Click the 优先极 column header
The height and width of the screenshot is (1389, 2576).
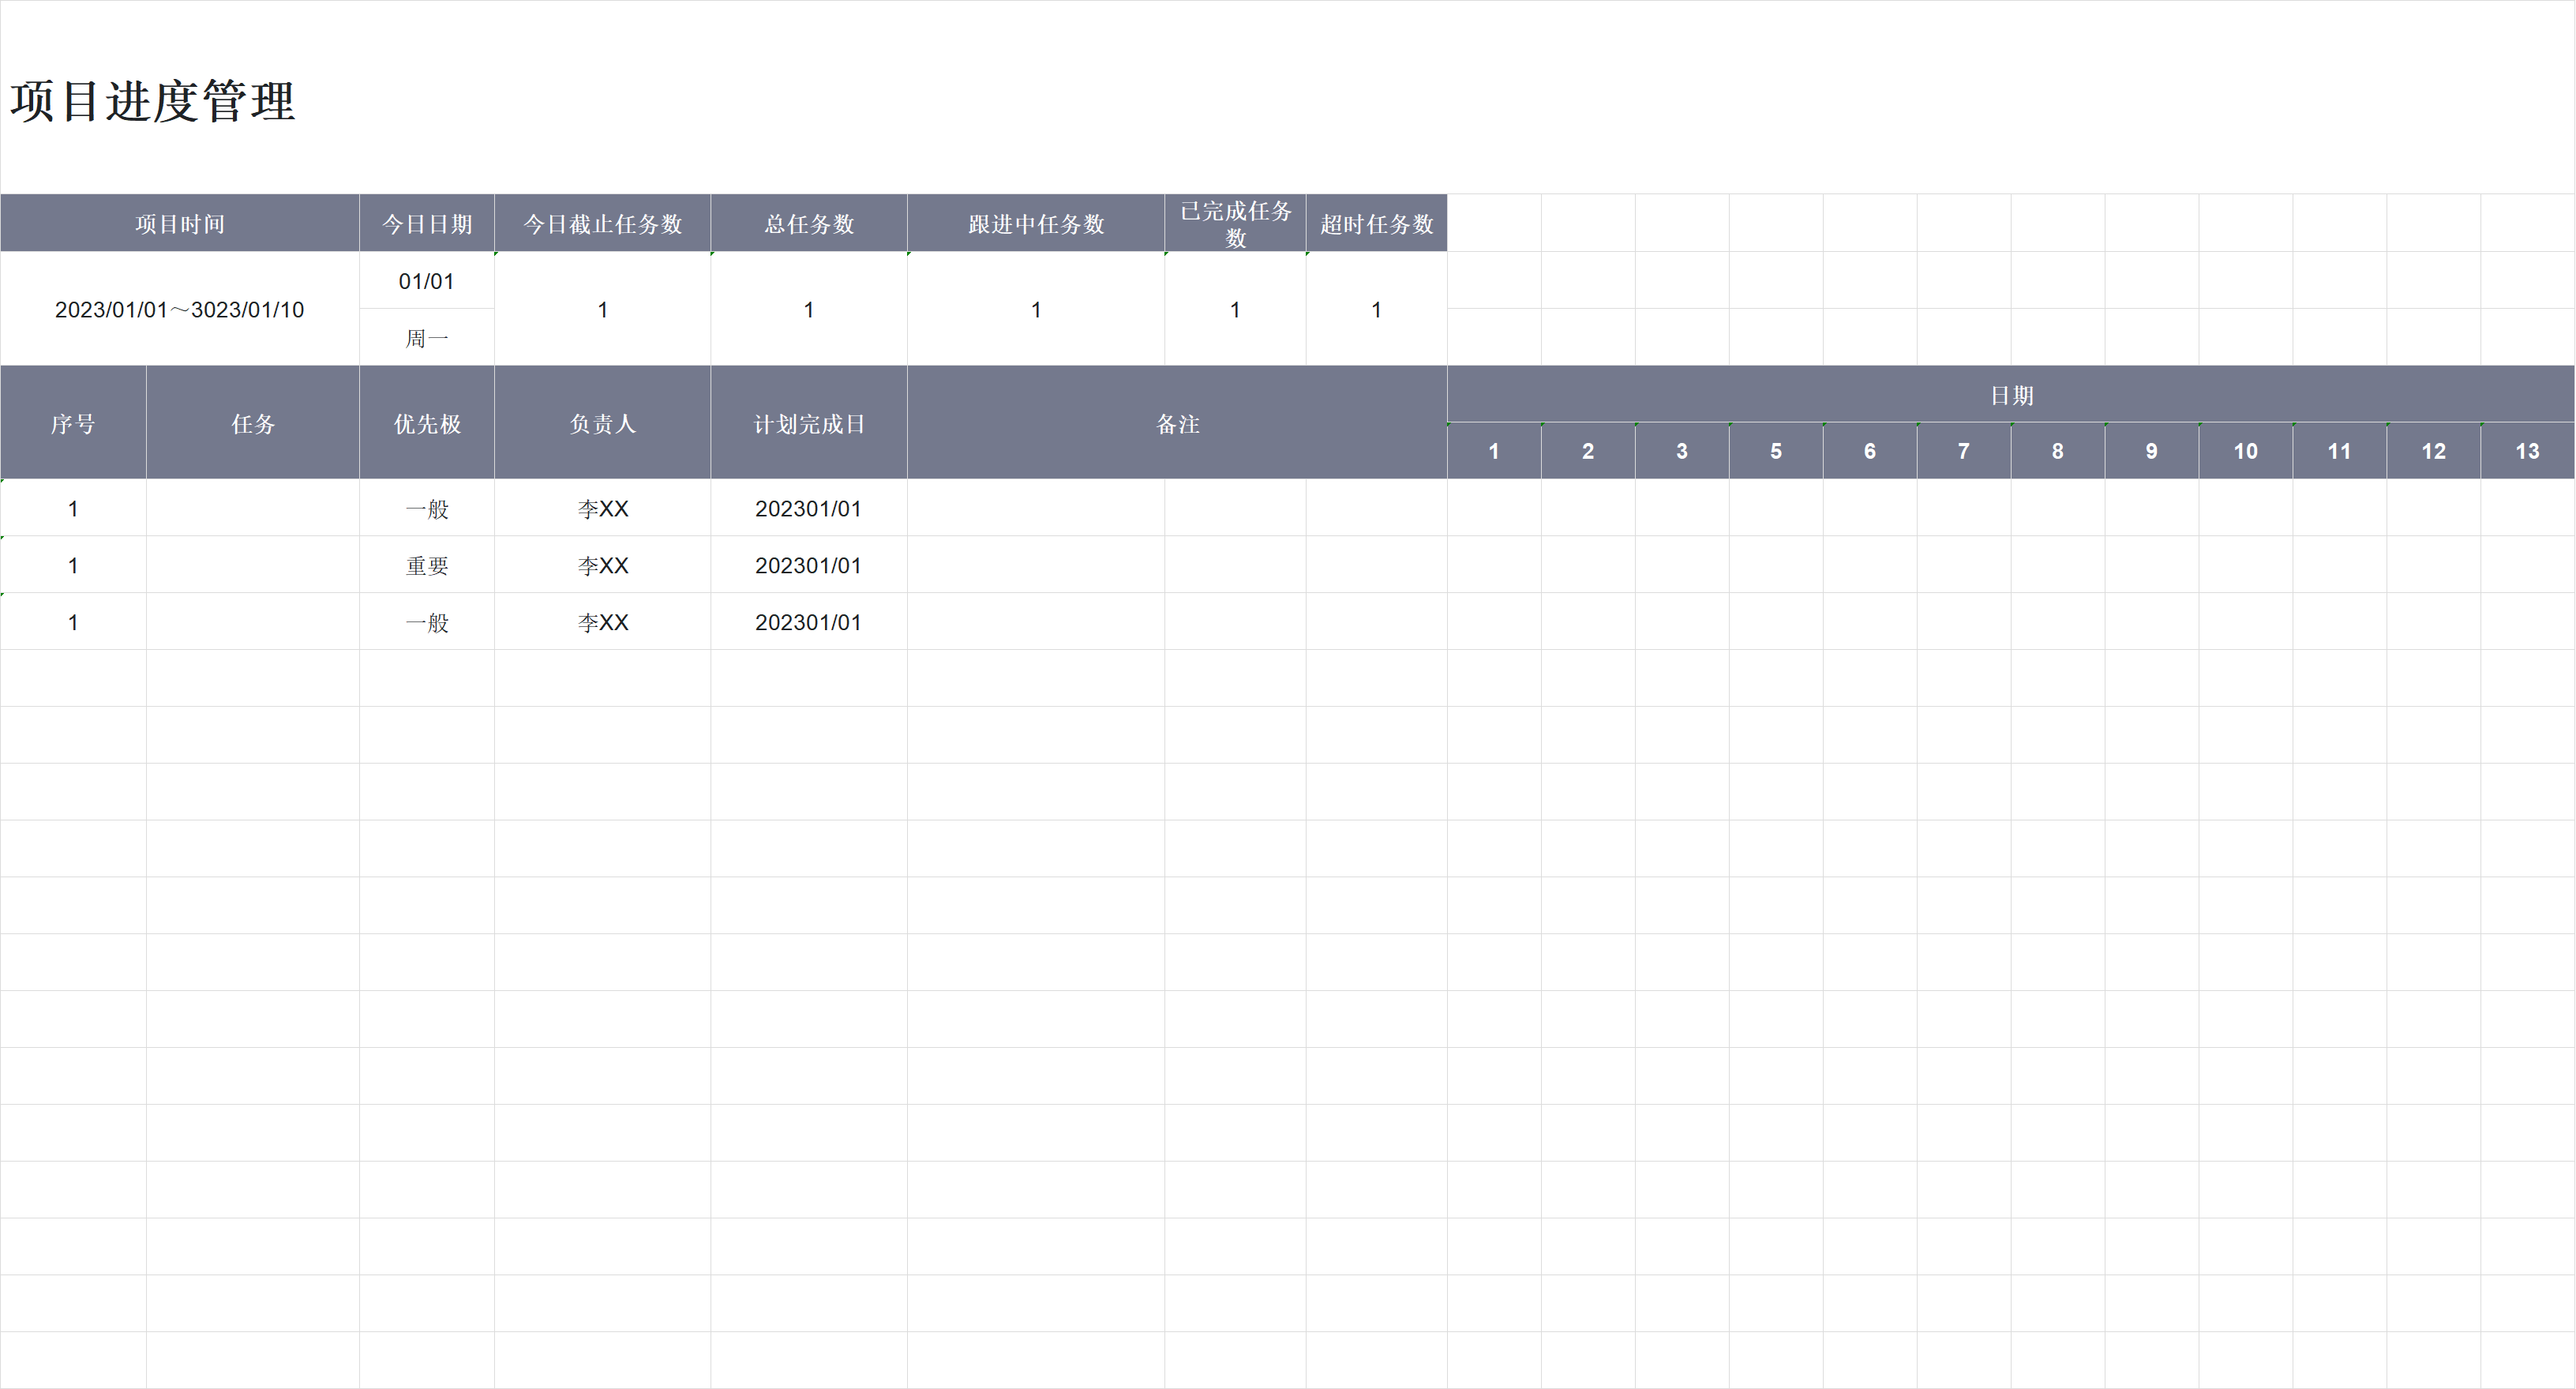pyautogui.click(x=426, y=424)
